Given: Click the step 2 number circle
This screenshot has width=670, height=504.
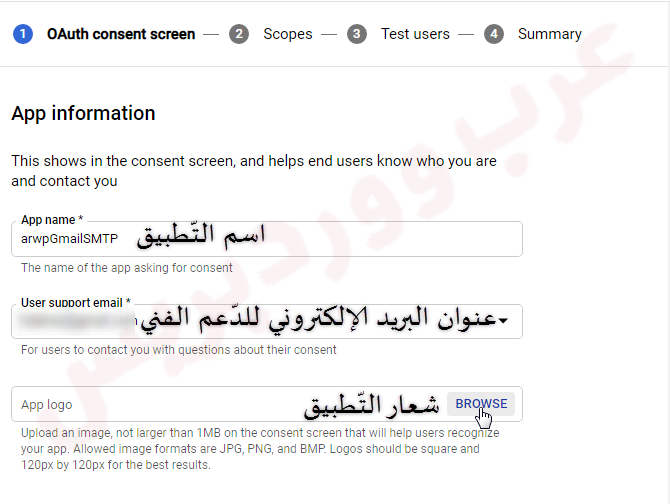Looking at the screenshot, I should 238,34.
